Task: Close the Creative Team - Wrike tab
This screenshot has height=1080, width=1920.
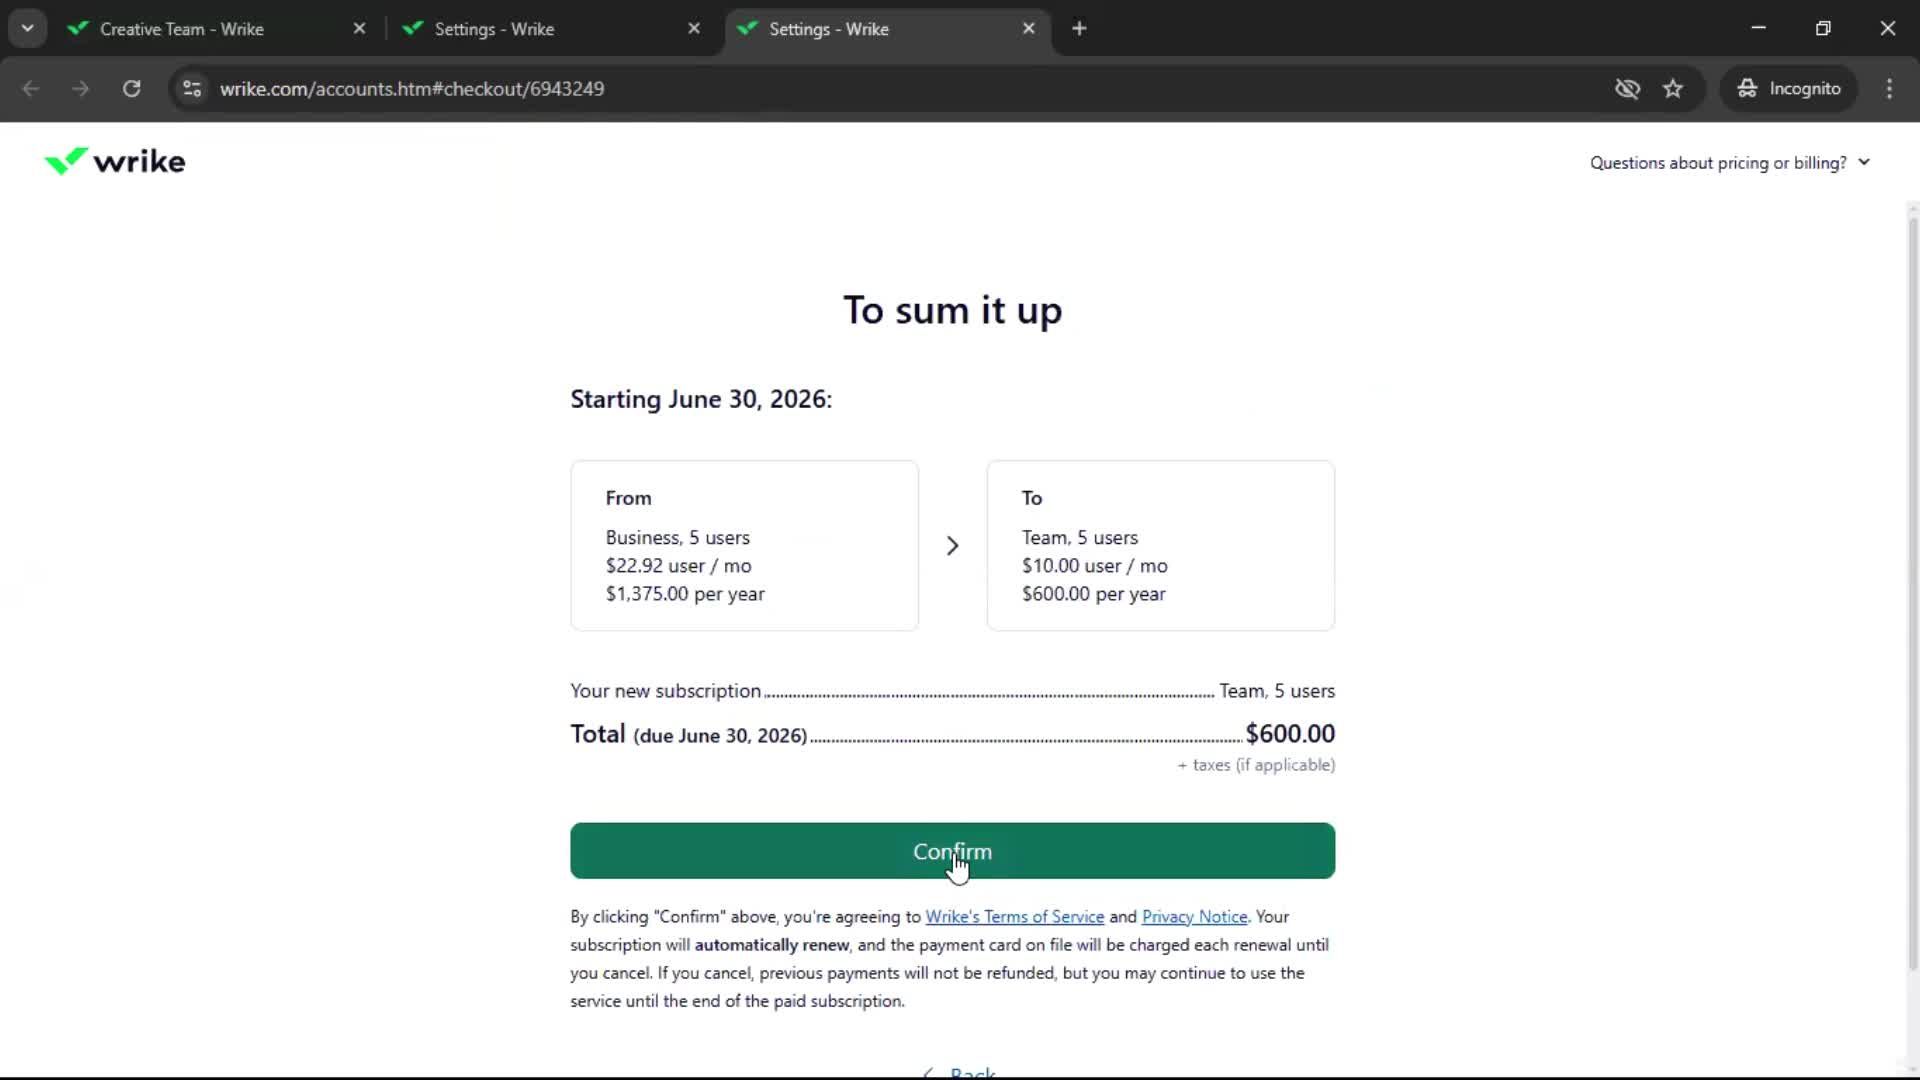Action: 359,29
